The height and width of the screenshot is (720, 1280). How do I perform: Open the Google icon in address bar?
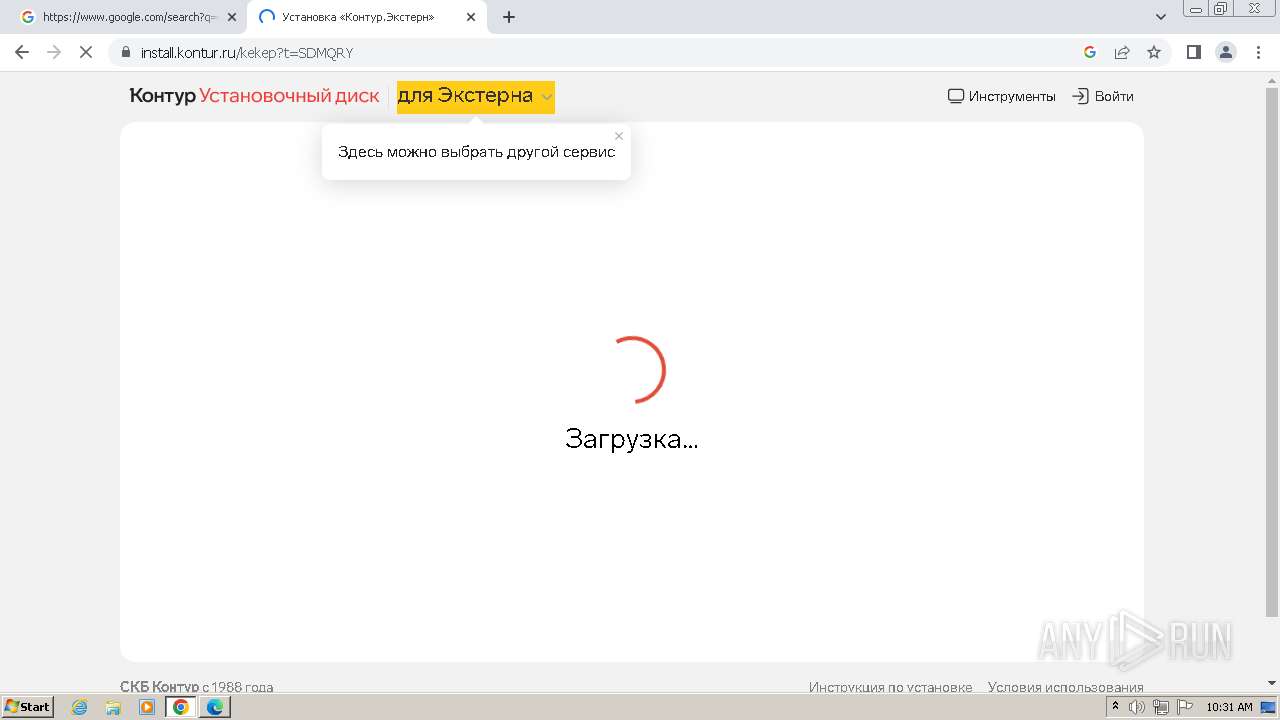(x=1090, y=52)
